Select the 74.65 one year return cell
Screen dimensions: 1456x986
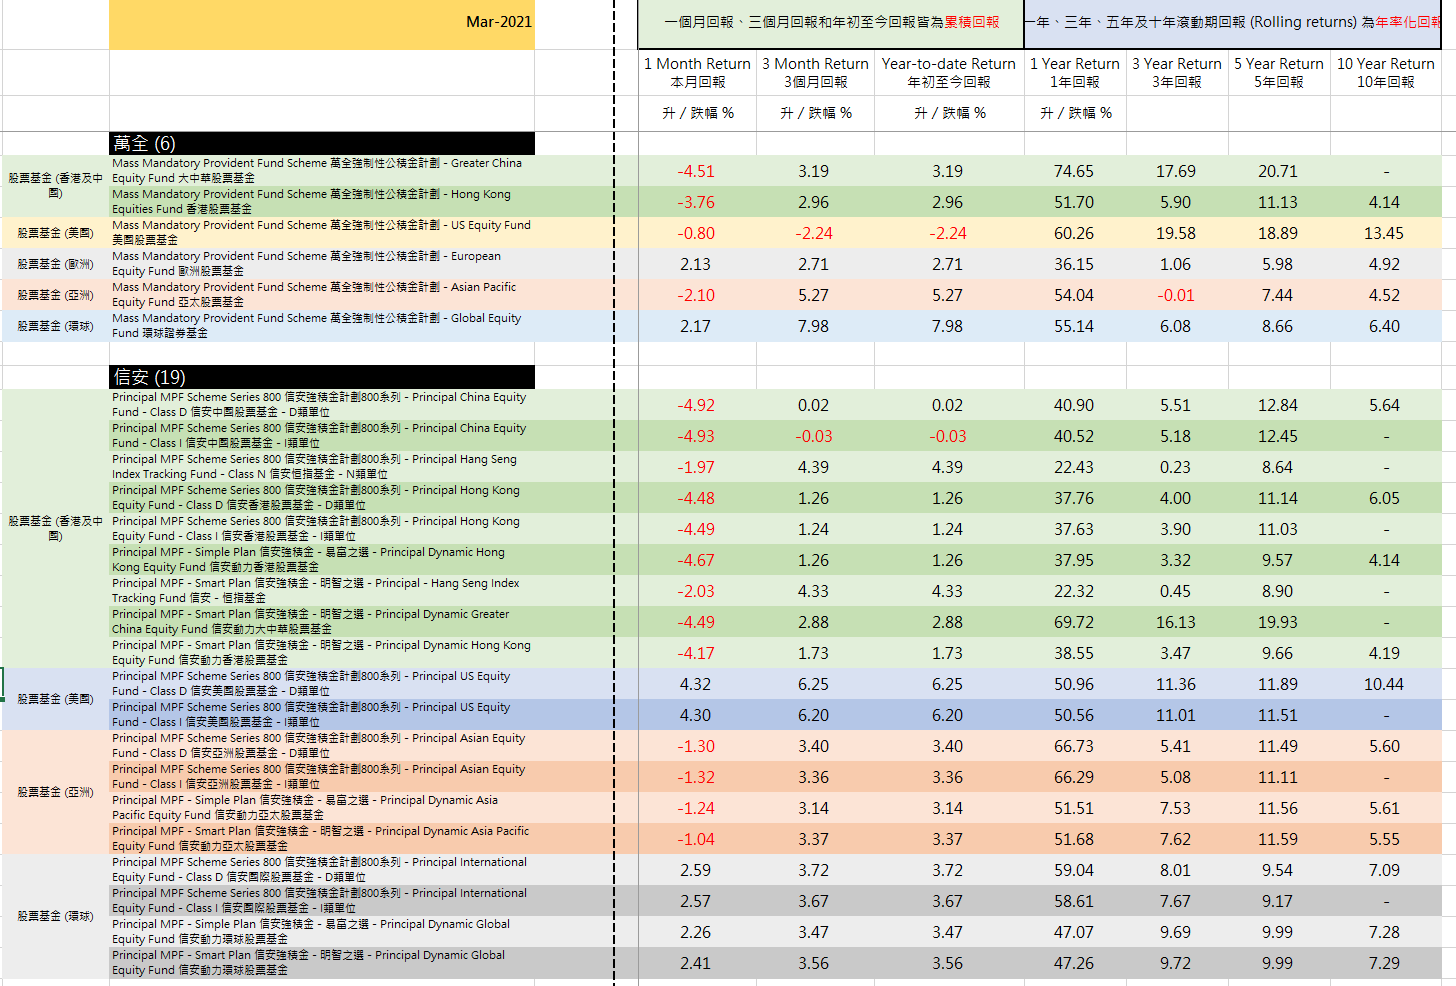(1074, 171)
